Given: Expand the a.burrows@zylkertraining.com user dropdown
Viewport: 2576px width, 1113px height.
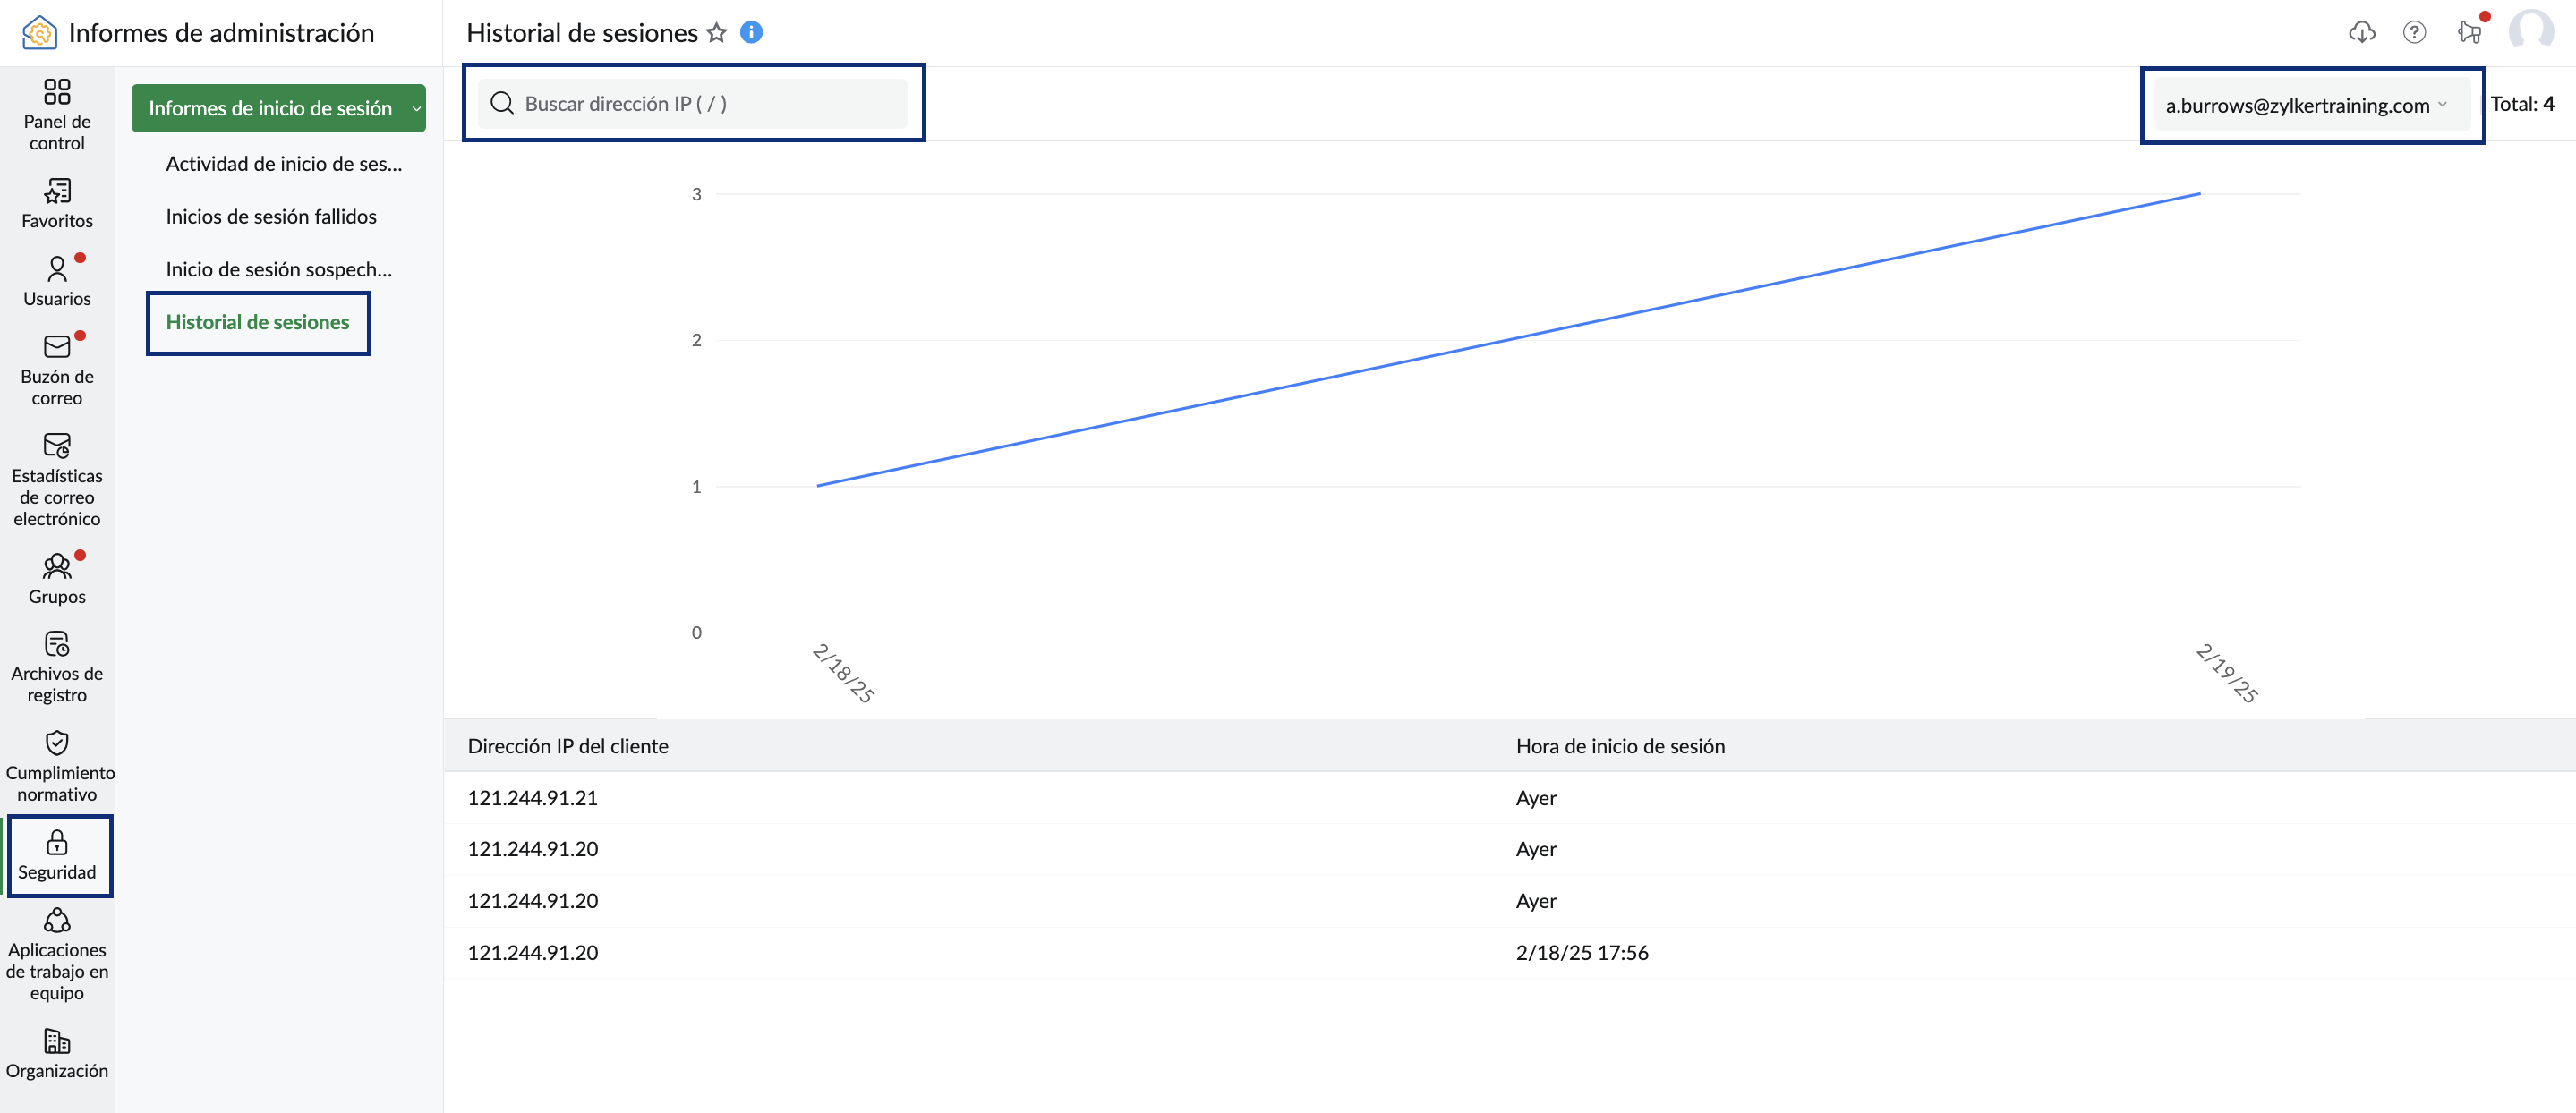Looking at the screenshot, I should [x=2305, y=105].
